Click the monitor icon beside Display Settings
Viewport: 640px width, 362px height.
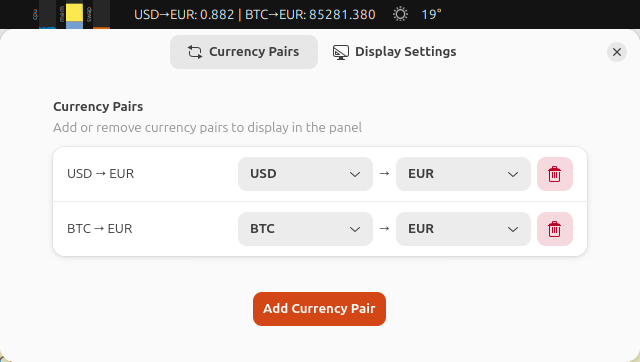click(x=340, y=52)
